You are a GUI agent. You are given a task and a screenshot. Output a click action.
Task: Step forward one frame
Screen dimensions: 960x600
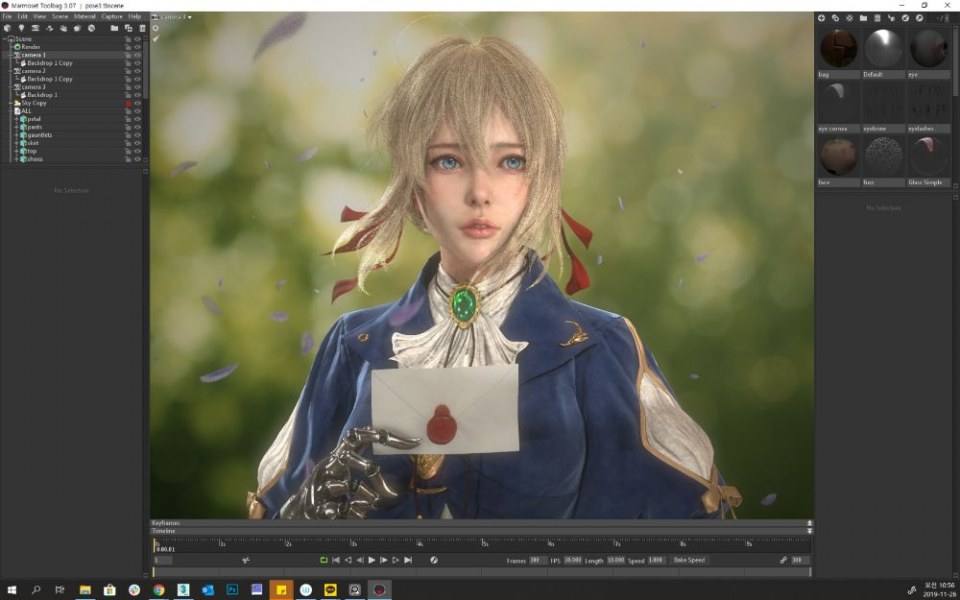[384, 560]
